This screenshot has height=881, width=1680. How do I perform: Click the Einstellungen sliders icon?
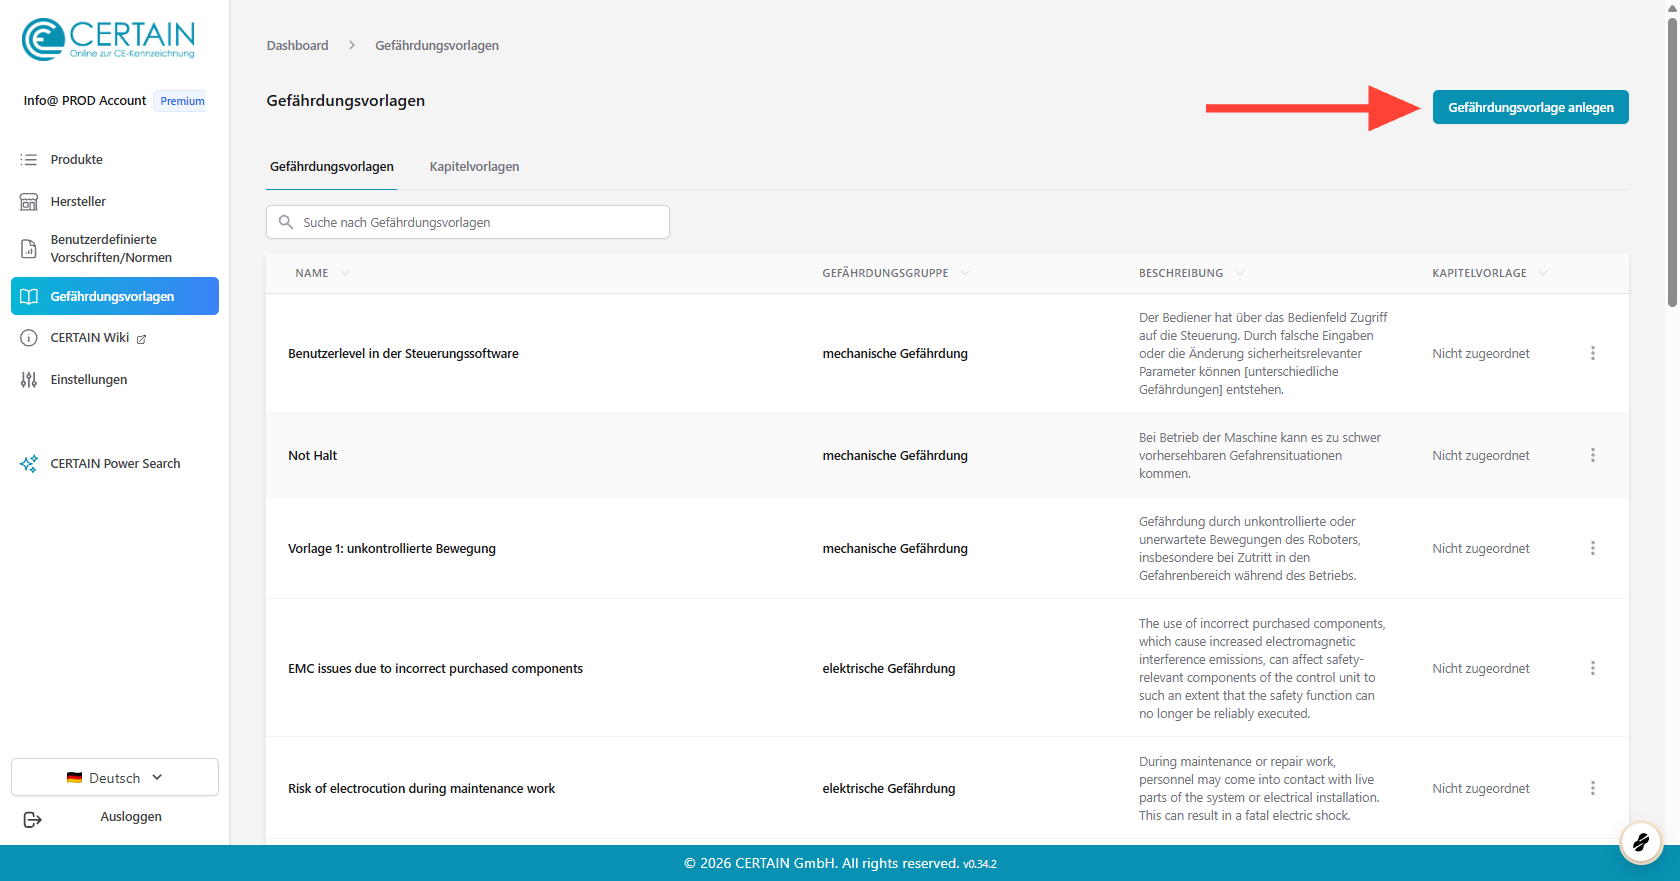pos(29,380)
